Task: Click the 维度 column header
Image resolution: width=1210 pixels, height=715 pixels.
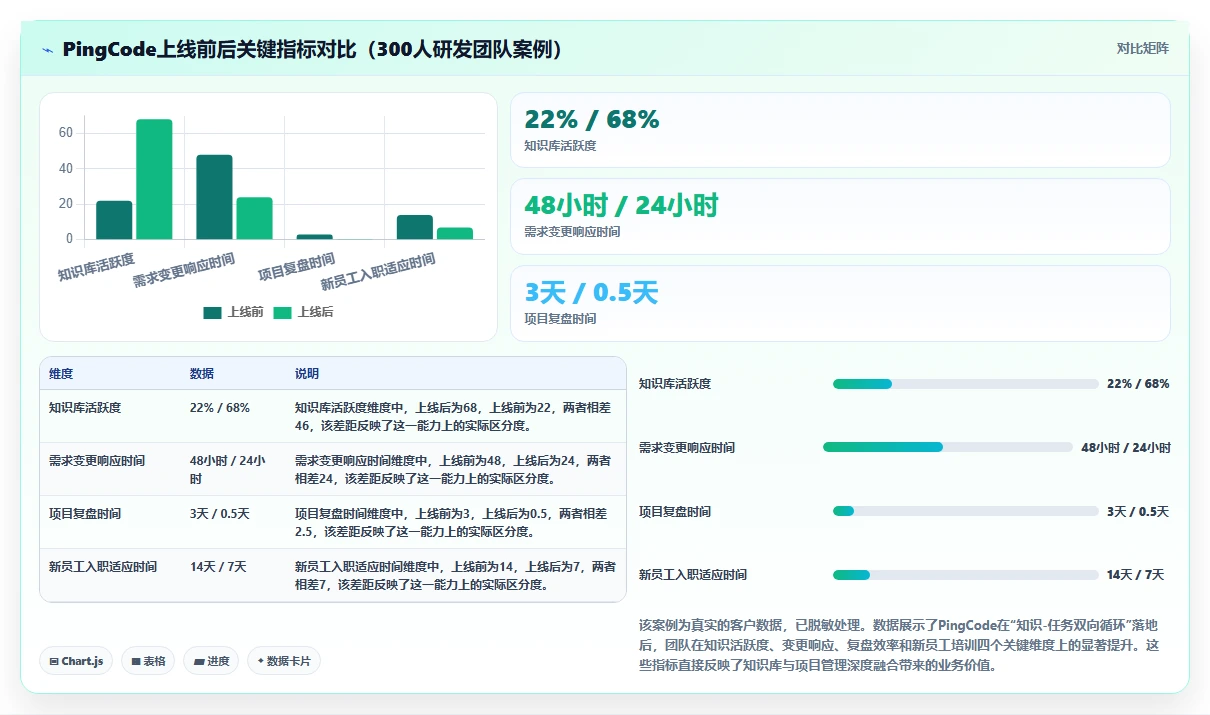Action: (x=61, y=373)
